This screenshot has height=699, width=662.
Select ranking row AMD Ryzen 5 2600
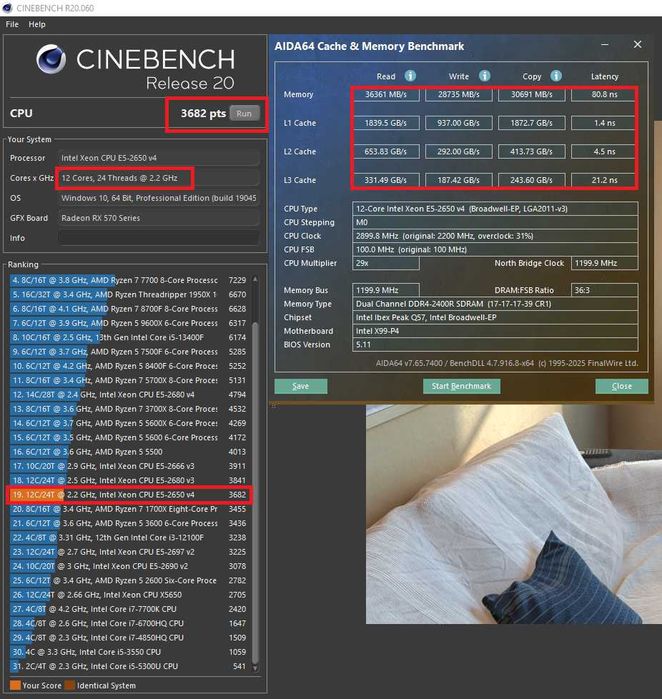point(128,580)
